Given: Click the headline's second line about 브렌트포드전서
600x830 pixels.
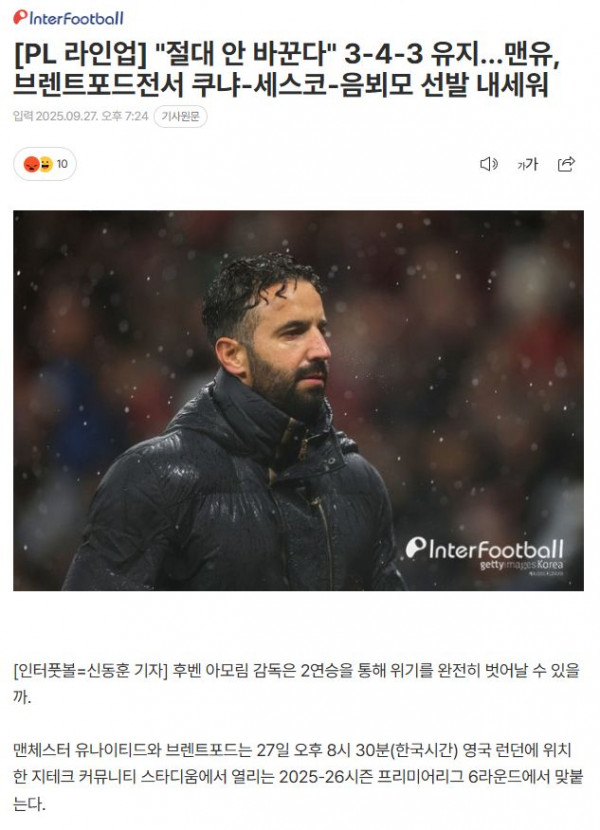Looking at the screenshot, I should pos(281,85).
